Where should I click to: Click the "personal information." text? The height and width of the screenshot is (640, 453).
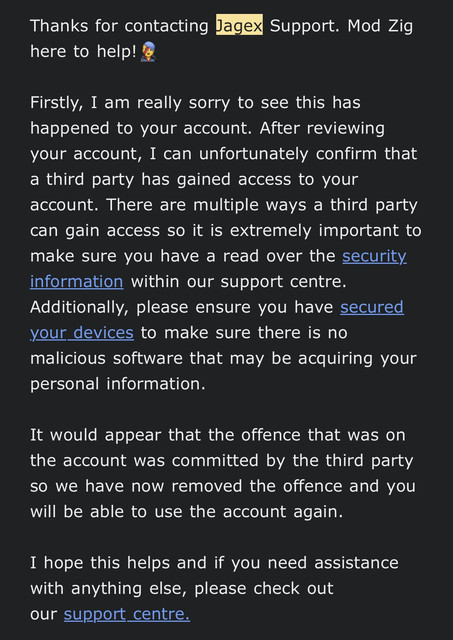click(118, 384)
